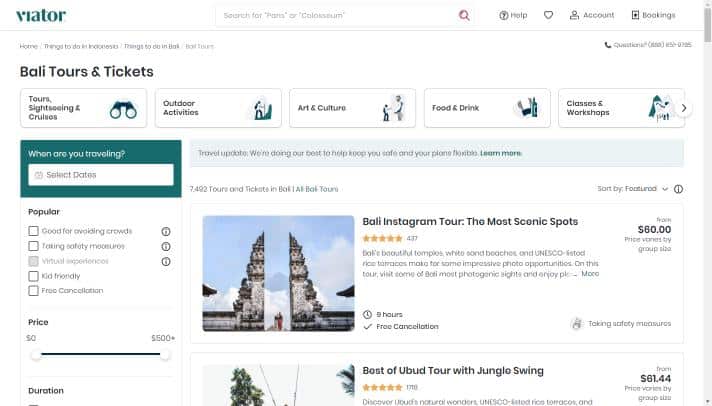This screenshot has height=406, width=712.
Task: Open the wishlist heart icon
Action: coord(548,15)
